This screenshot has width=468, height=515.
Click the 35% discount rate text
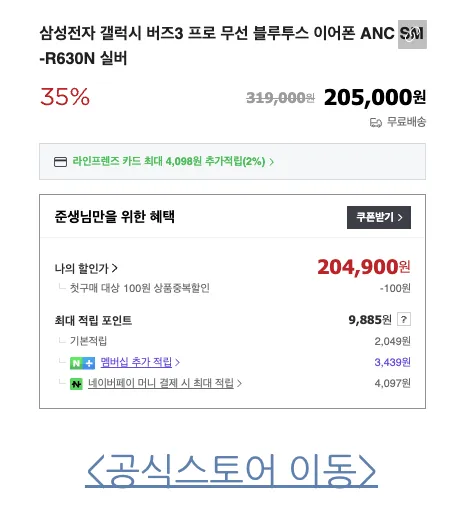click(65, 97)
